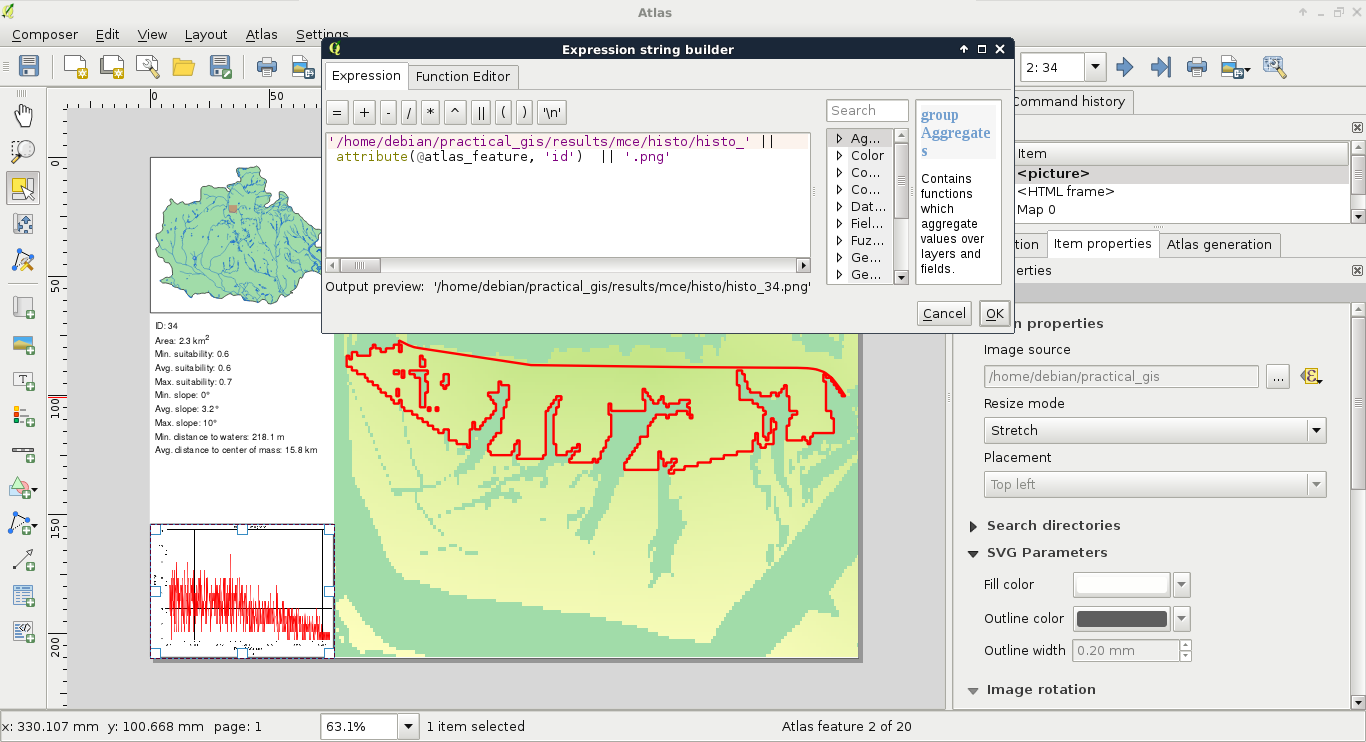Activate the Zoom tool in left toolbar
Image resolution: width=1366 pixels, height=742 pixels.
point(23,151)
